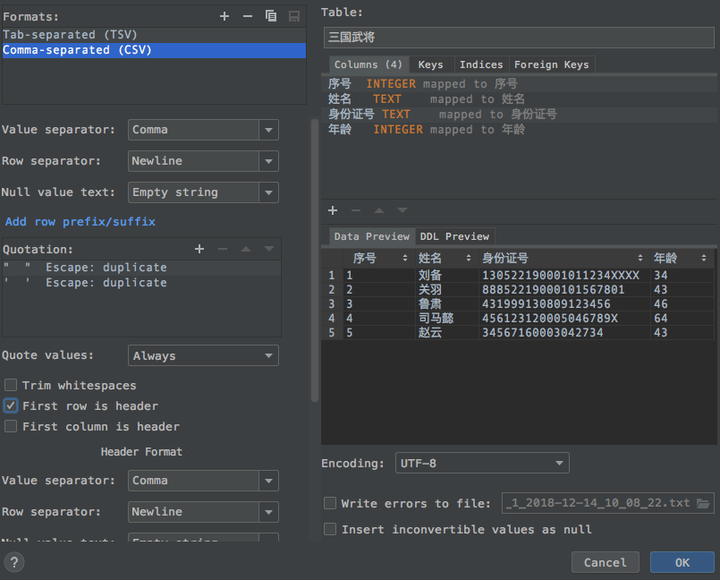720x580 pixels.
Task: Add a new format with plus icon
Action: [x=224, y=16]
